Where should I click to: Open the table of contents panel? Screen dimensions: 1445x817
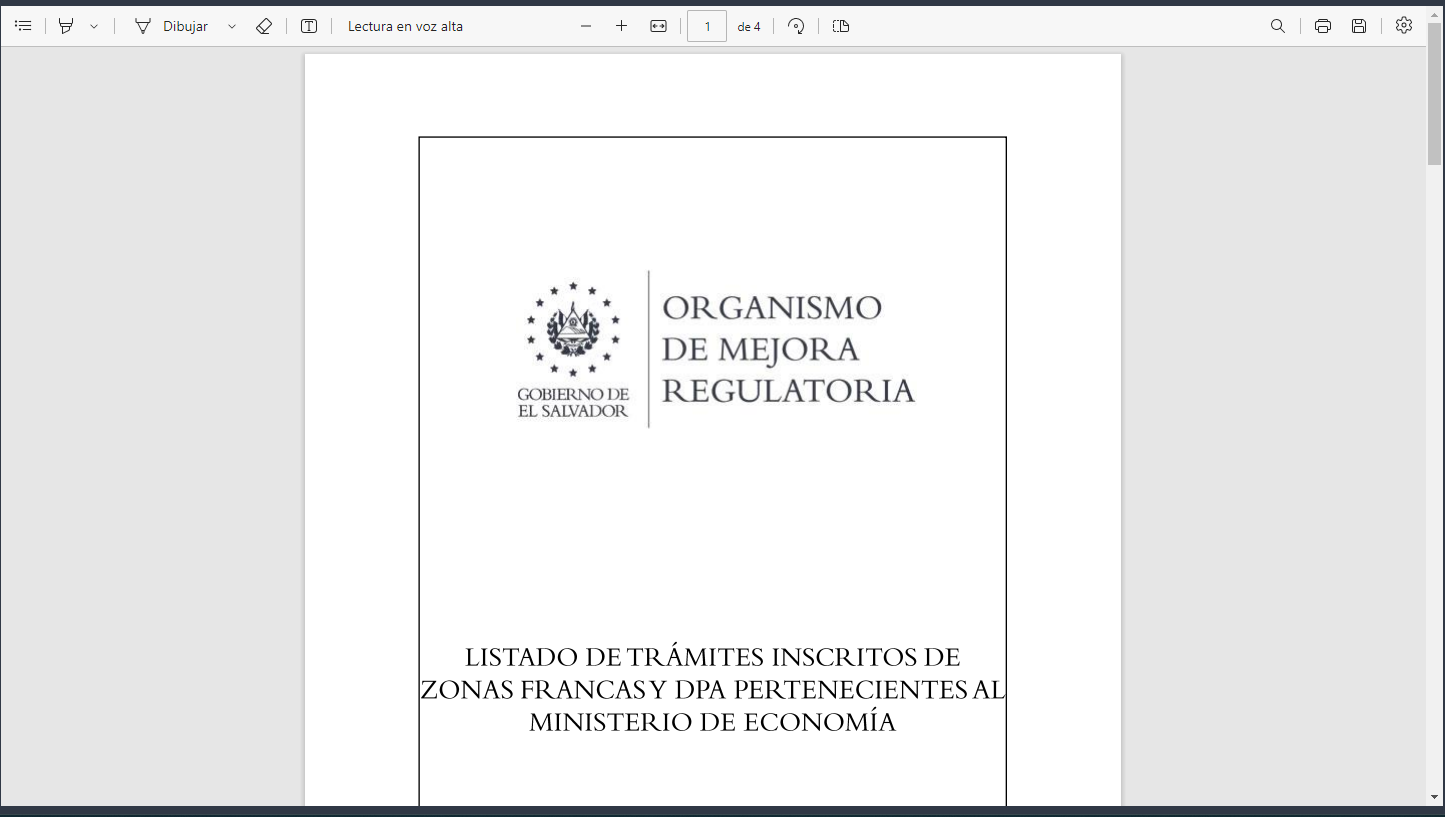(23, 26)
